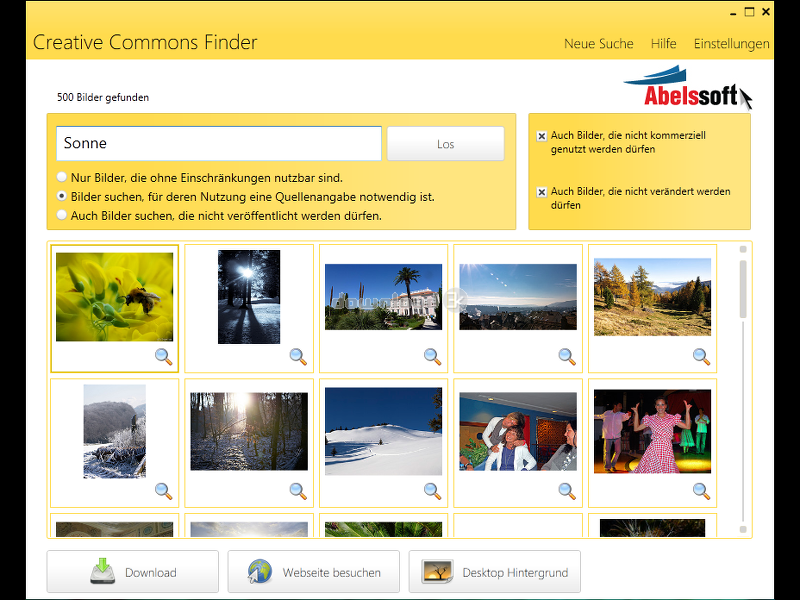Click the 'Creative Commons Finder' title

pos(145,42)
